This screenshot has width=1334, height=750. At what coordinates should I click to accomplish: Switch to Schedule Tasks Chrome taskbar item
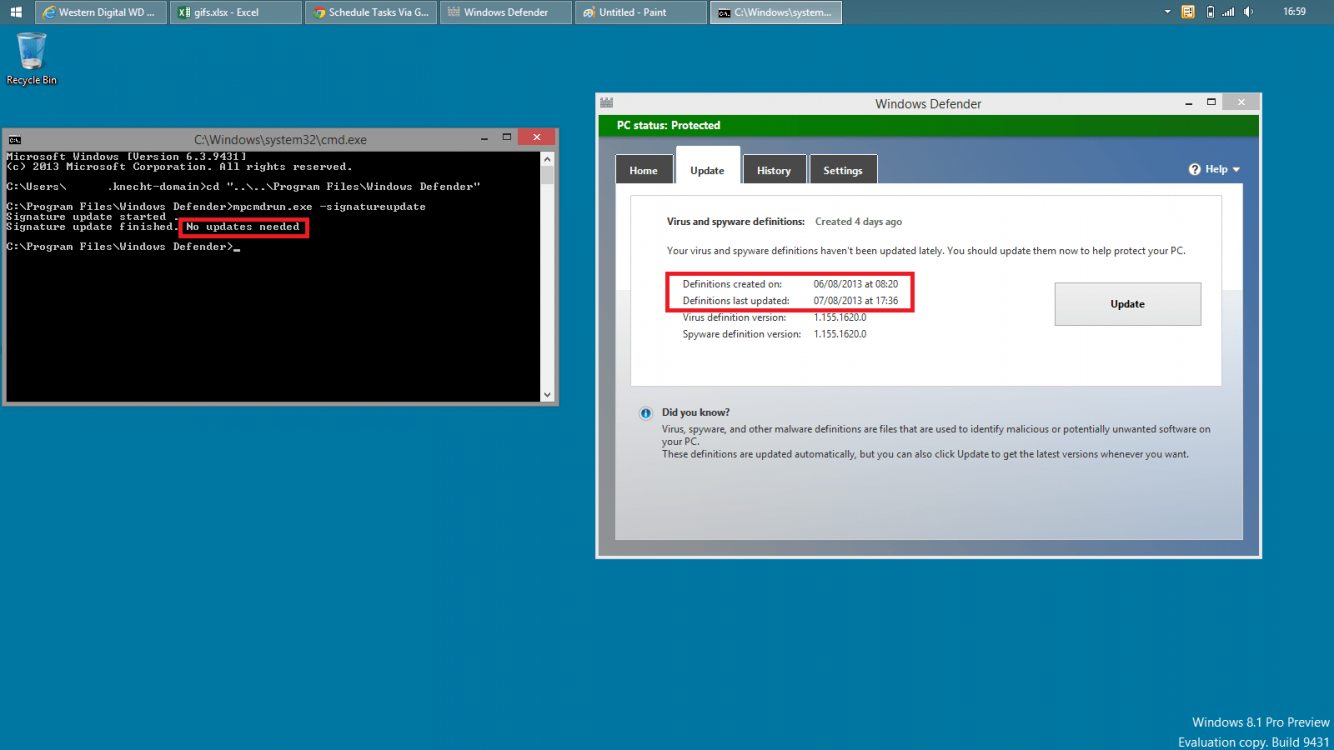(x=371, y=12)
